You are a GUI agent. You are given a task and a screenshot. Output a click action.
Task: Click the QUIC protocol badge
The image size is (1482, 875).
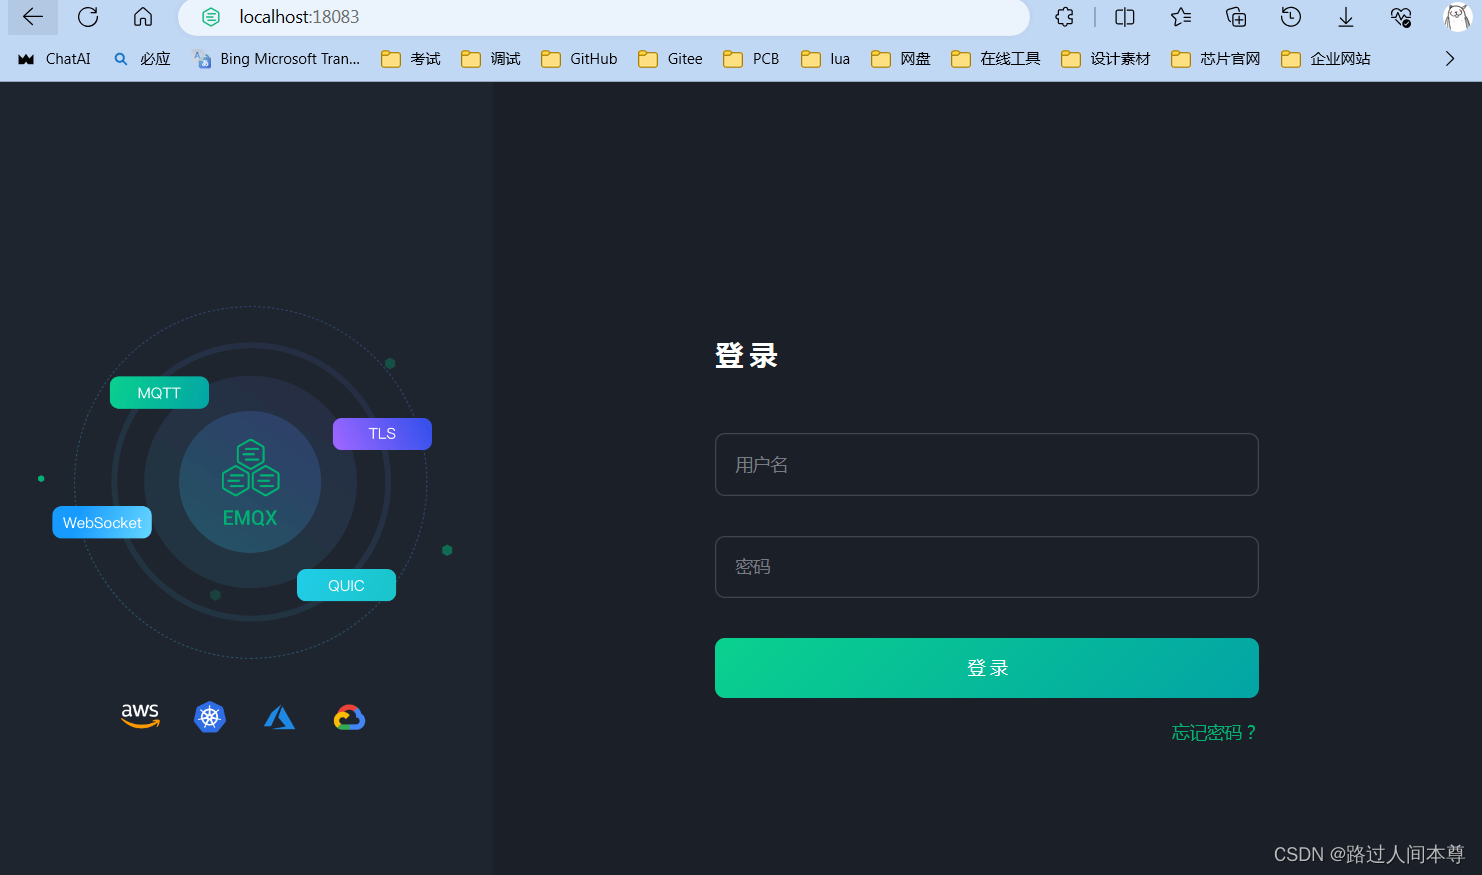point(346,585)
